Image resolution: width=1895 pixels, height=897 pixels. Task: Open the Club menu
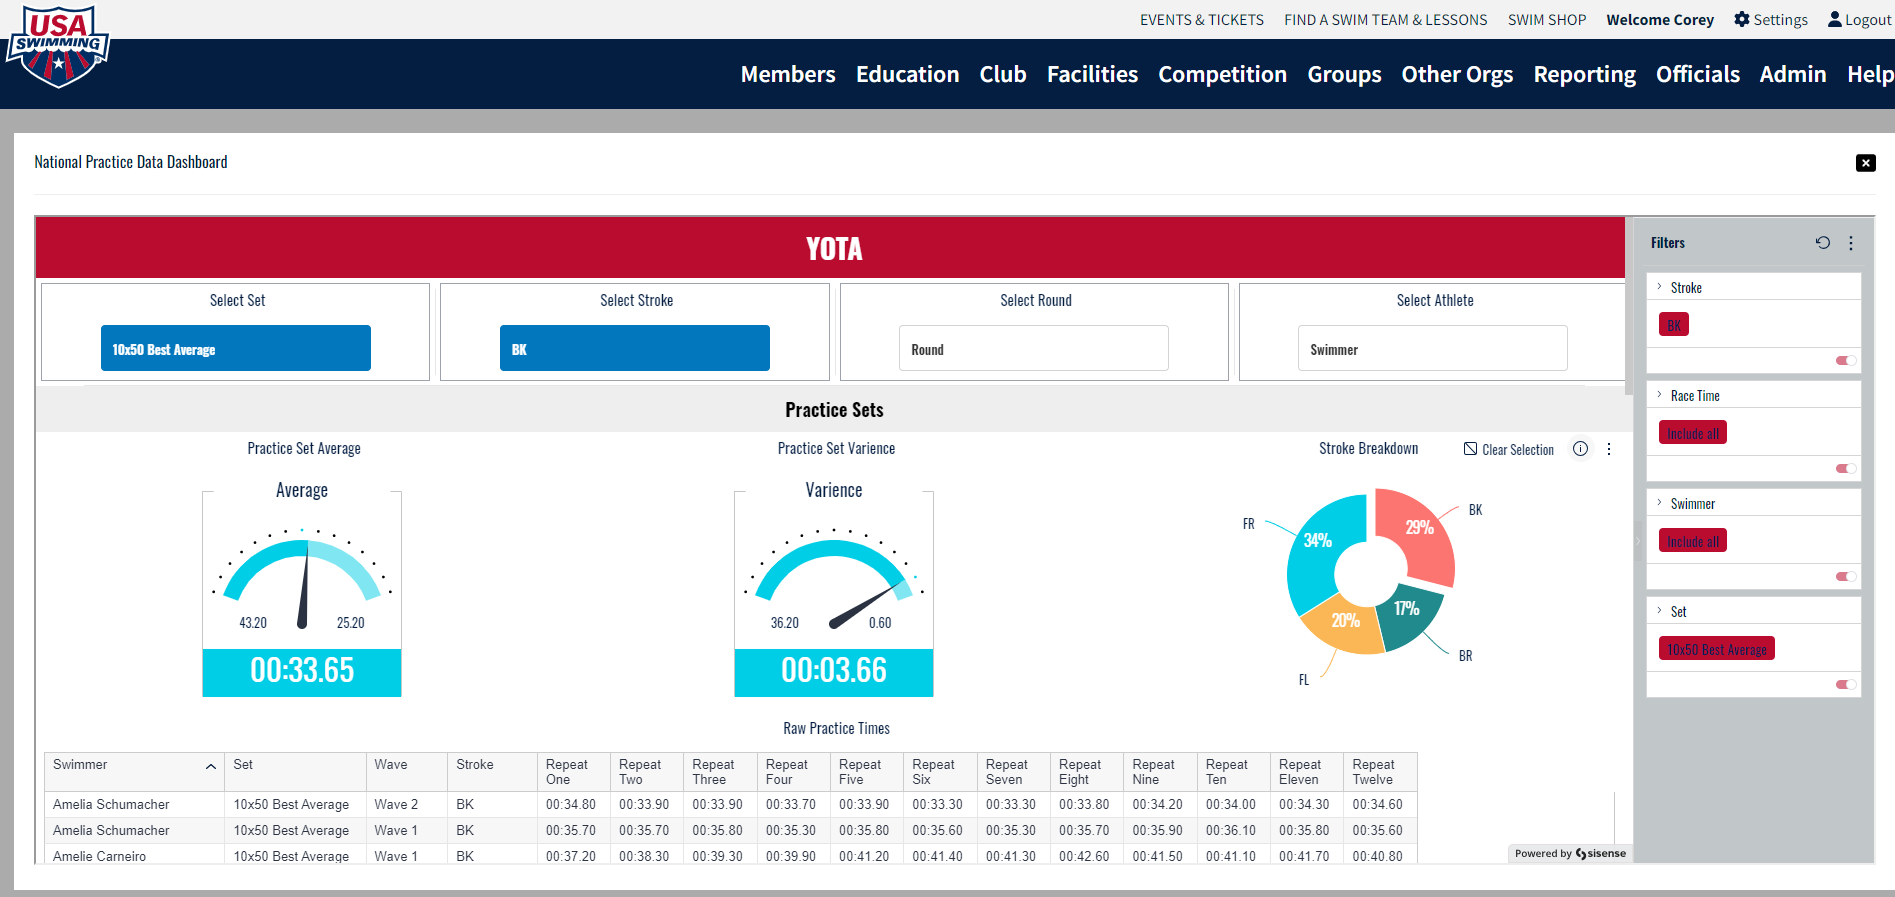tap(1003, 74)
